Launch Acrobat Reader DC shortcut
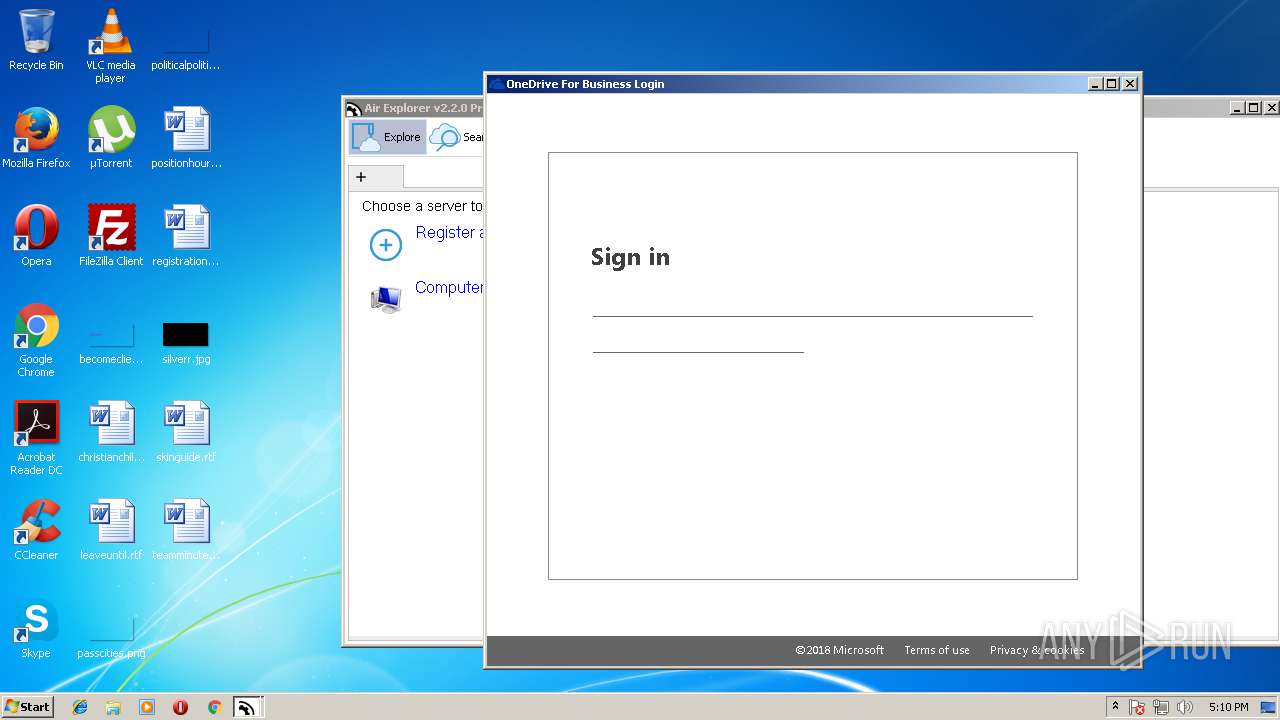1280x720 pixels. 36,438
